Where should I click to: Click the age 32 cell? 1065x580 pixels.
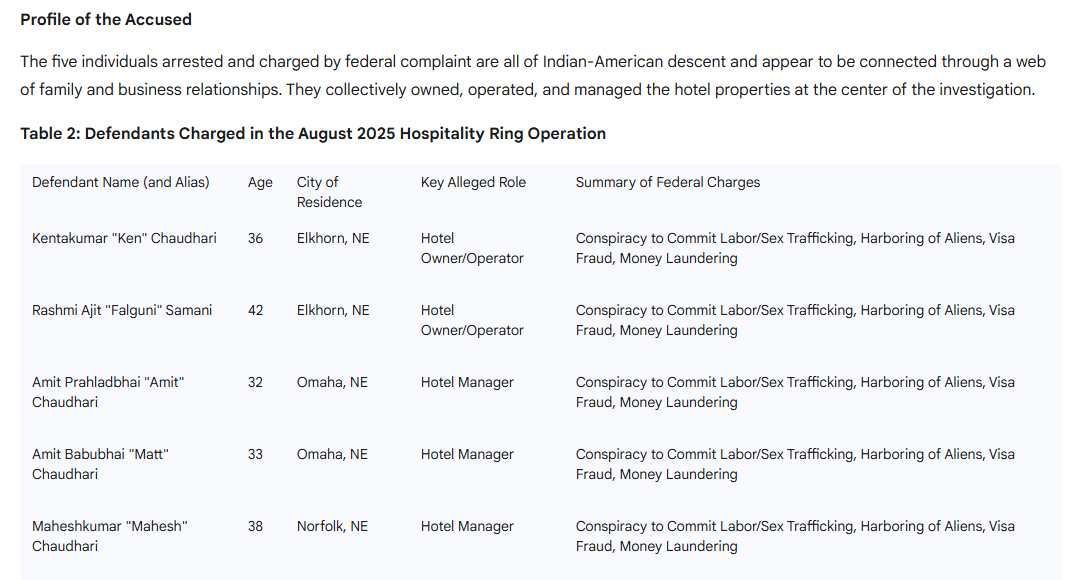(256, 382)
